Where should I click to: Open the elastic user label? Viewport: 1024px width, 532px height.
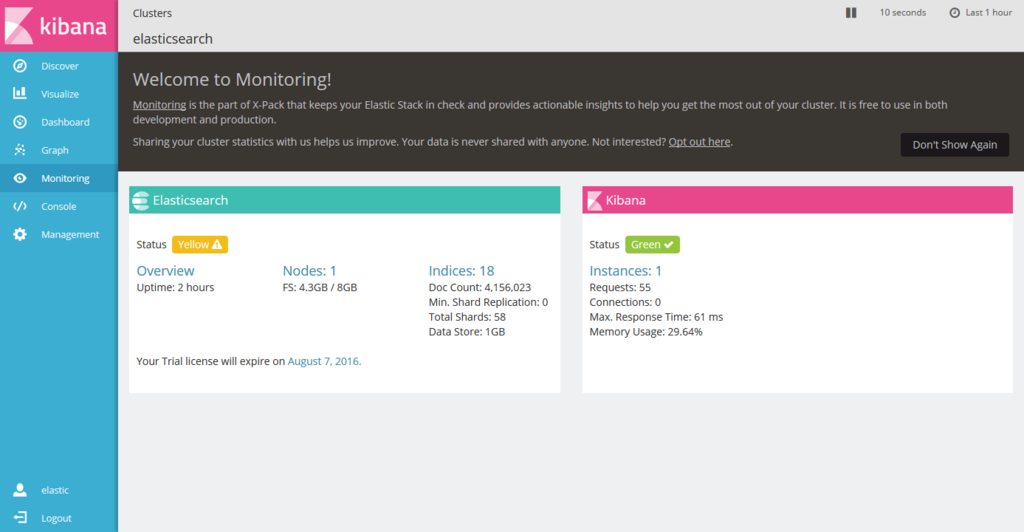(x=55, y=490)
